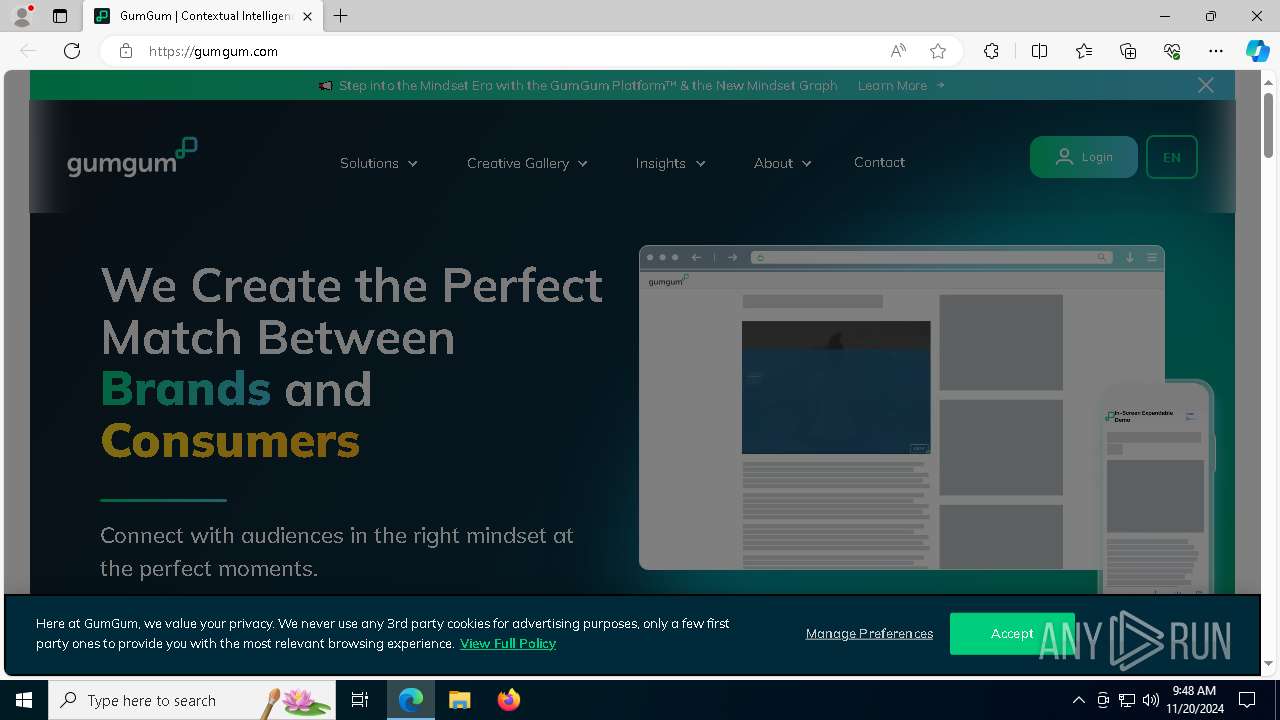This screenshot has width=1280, height=720.
Task: Close the GumGum browser tab
Action: pyautogui.click(x=307, y=16)
